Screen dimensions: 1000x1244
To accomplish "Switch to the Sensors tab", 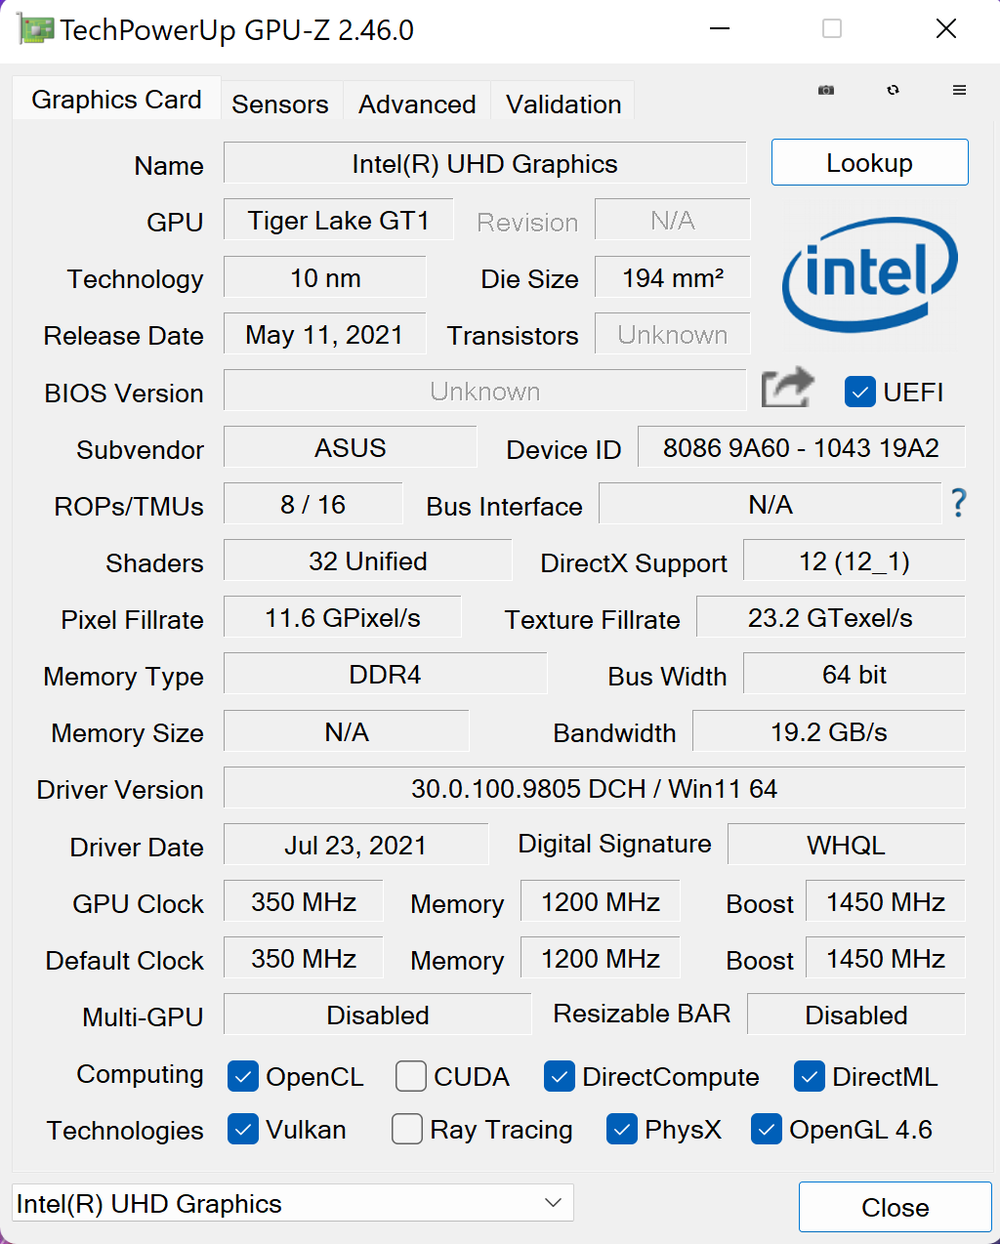I will click(280, 104).
